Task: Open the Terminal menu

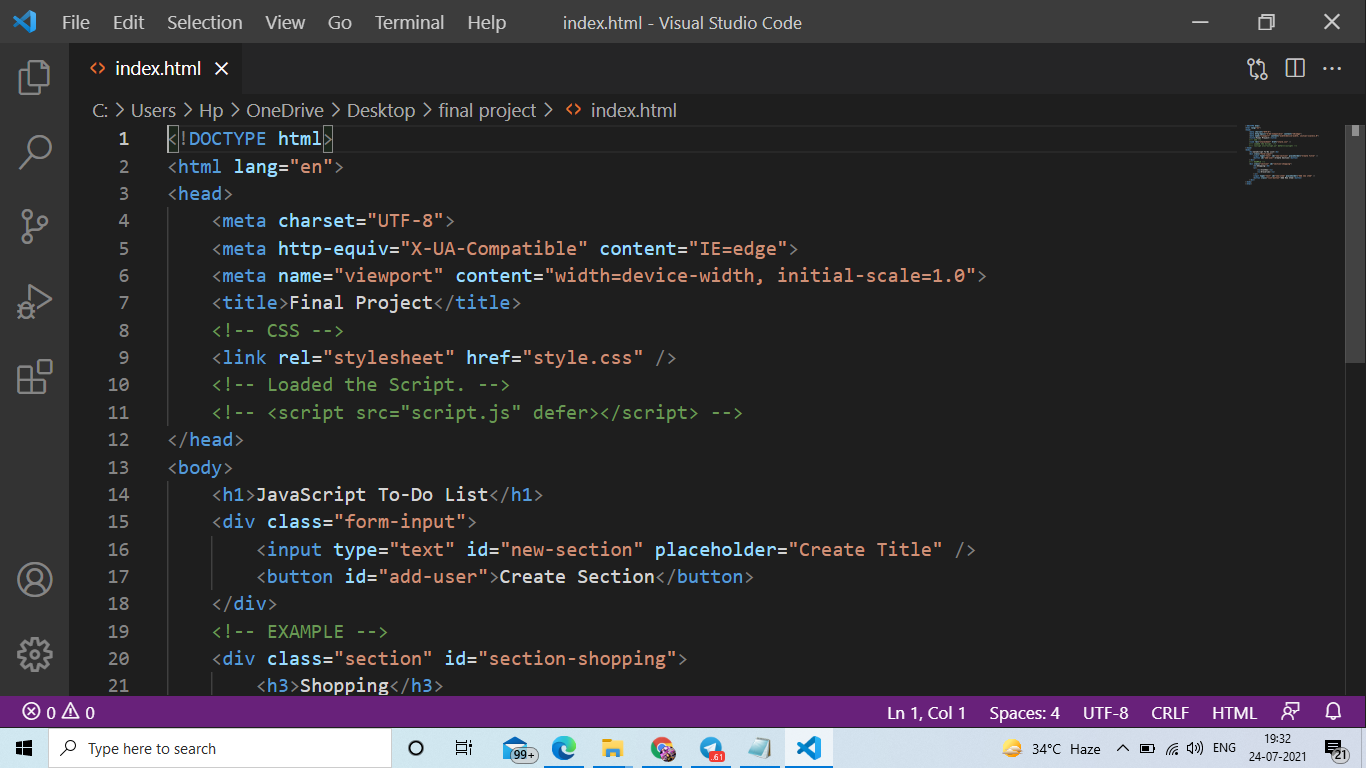Action: pos(410,22)
